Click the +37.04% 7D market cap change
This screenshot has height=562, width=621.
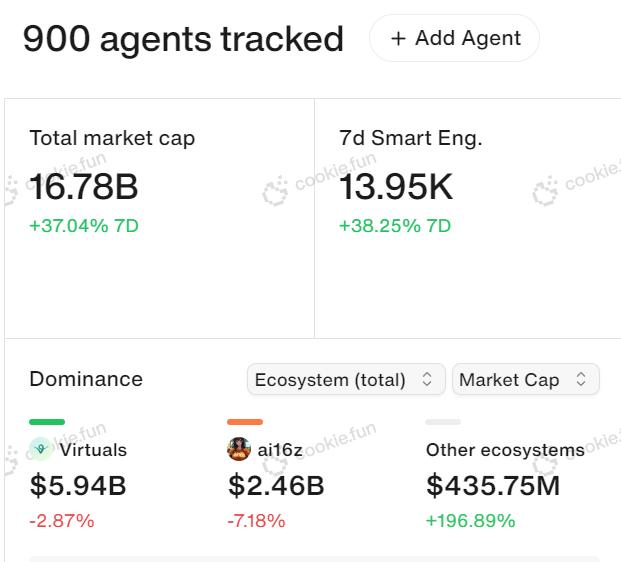point(84,226)
